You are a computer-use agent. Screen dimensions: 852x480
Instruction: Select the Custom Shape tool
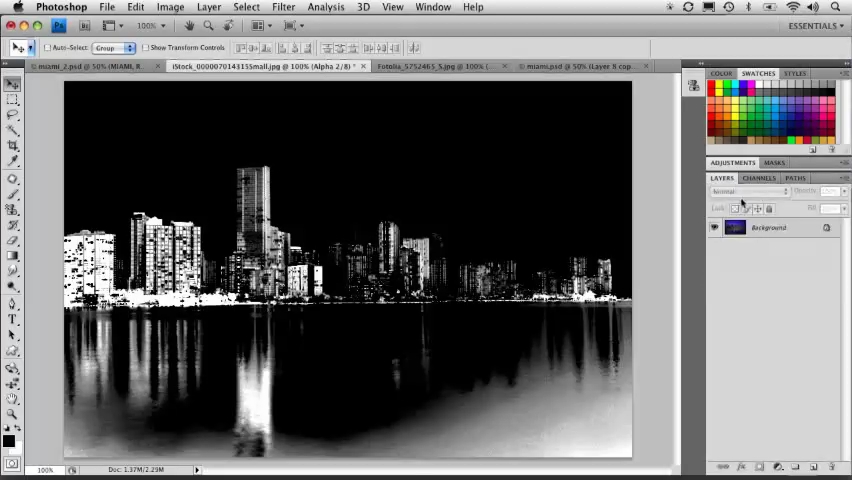tap(12, 351)
